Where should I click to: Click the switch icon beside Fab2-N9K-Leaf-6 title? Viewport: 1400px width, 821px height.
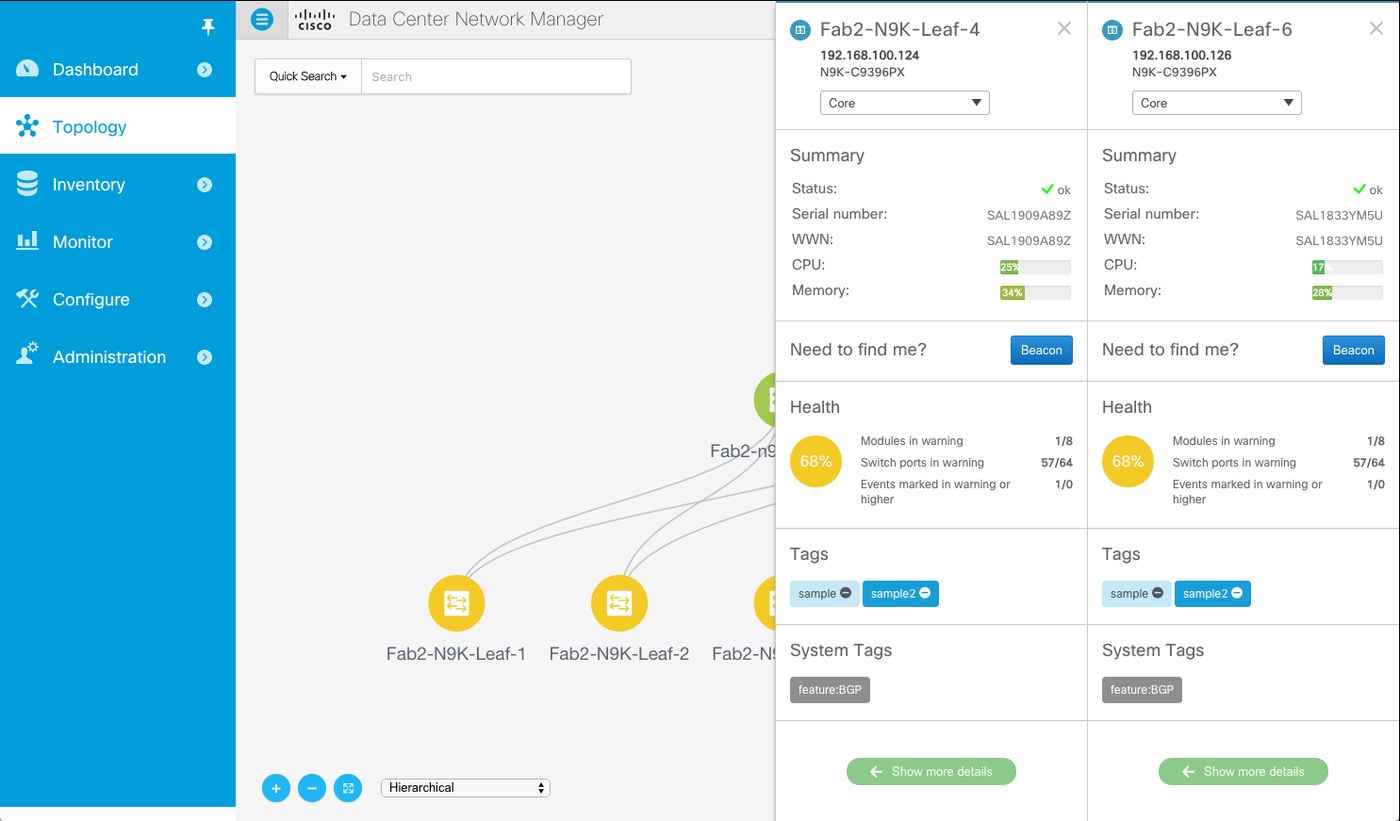pyautogui.click(x=1112, y=31)
